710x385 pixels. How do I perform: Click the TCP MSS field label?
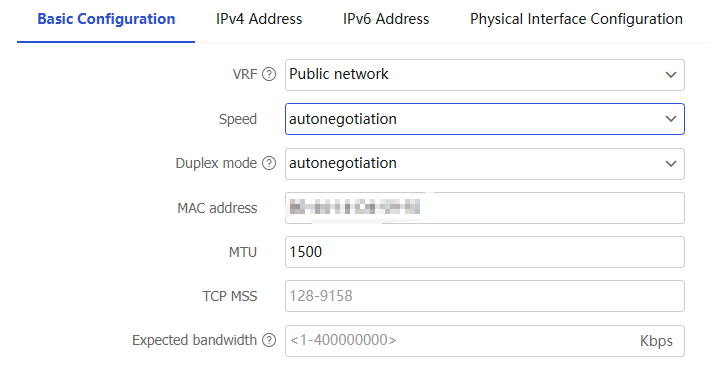coord(230,296)
